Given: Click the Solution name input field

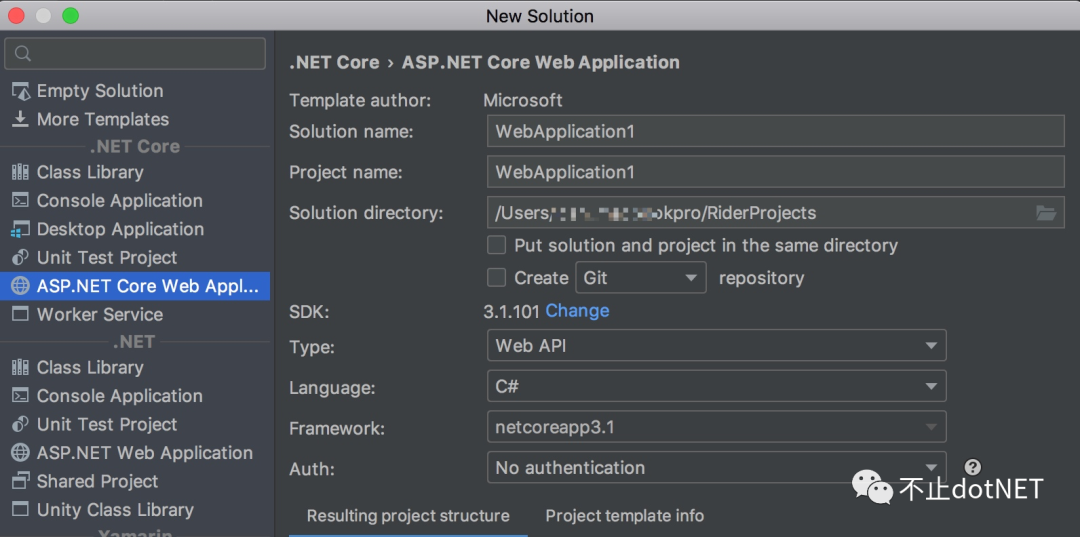Looking at the screenshot, I should click(x=775, y=131).
